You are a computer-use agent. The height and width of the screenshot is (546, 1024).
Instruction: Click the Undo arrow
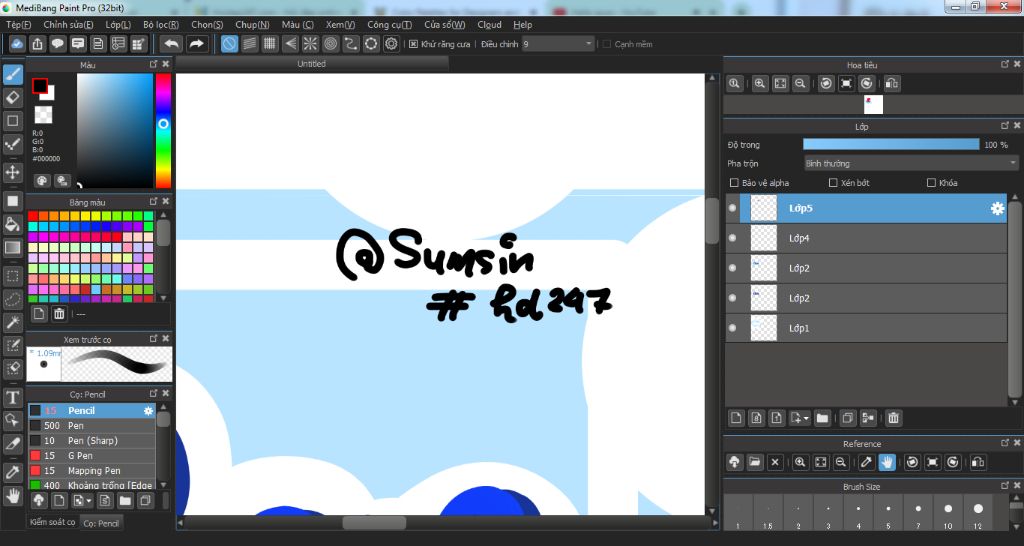(171, 44)
